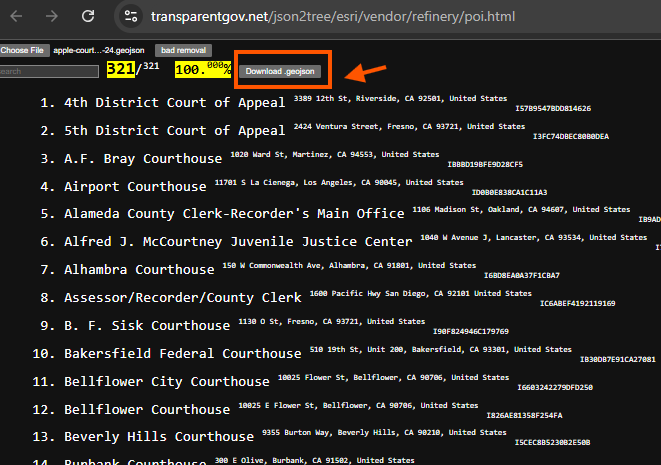Click the Airport Courthouse list item

(134, 187)
